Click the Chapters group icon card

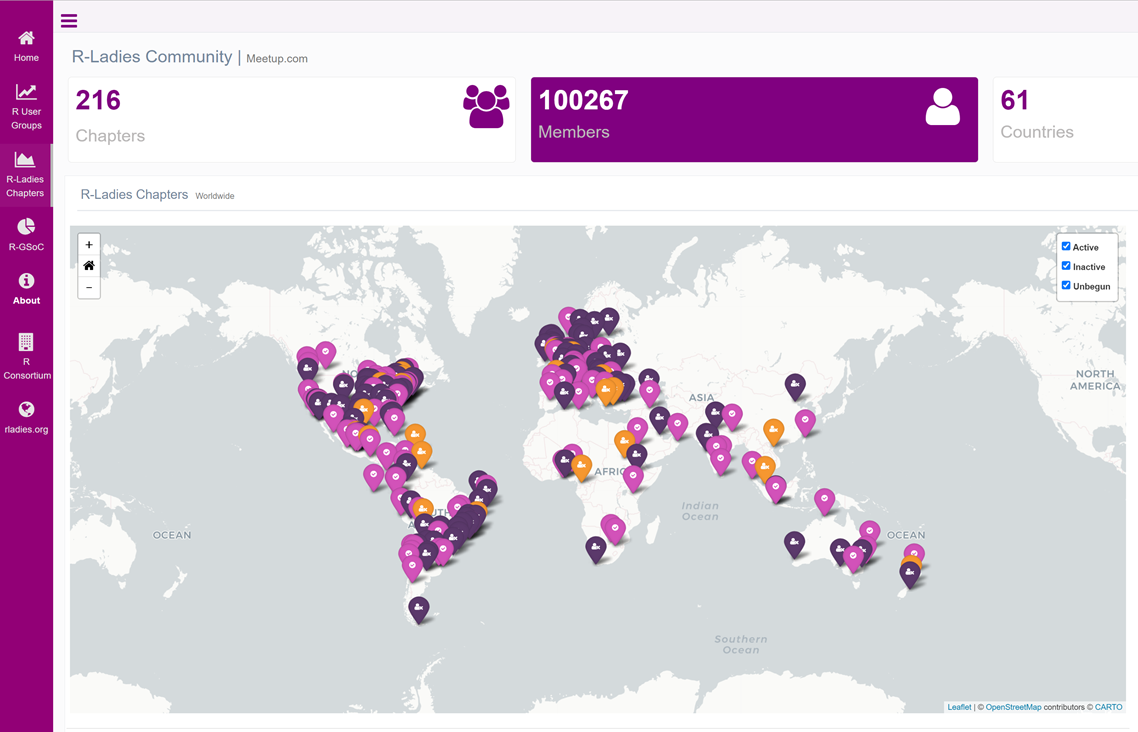point(486,107)
